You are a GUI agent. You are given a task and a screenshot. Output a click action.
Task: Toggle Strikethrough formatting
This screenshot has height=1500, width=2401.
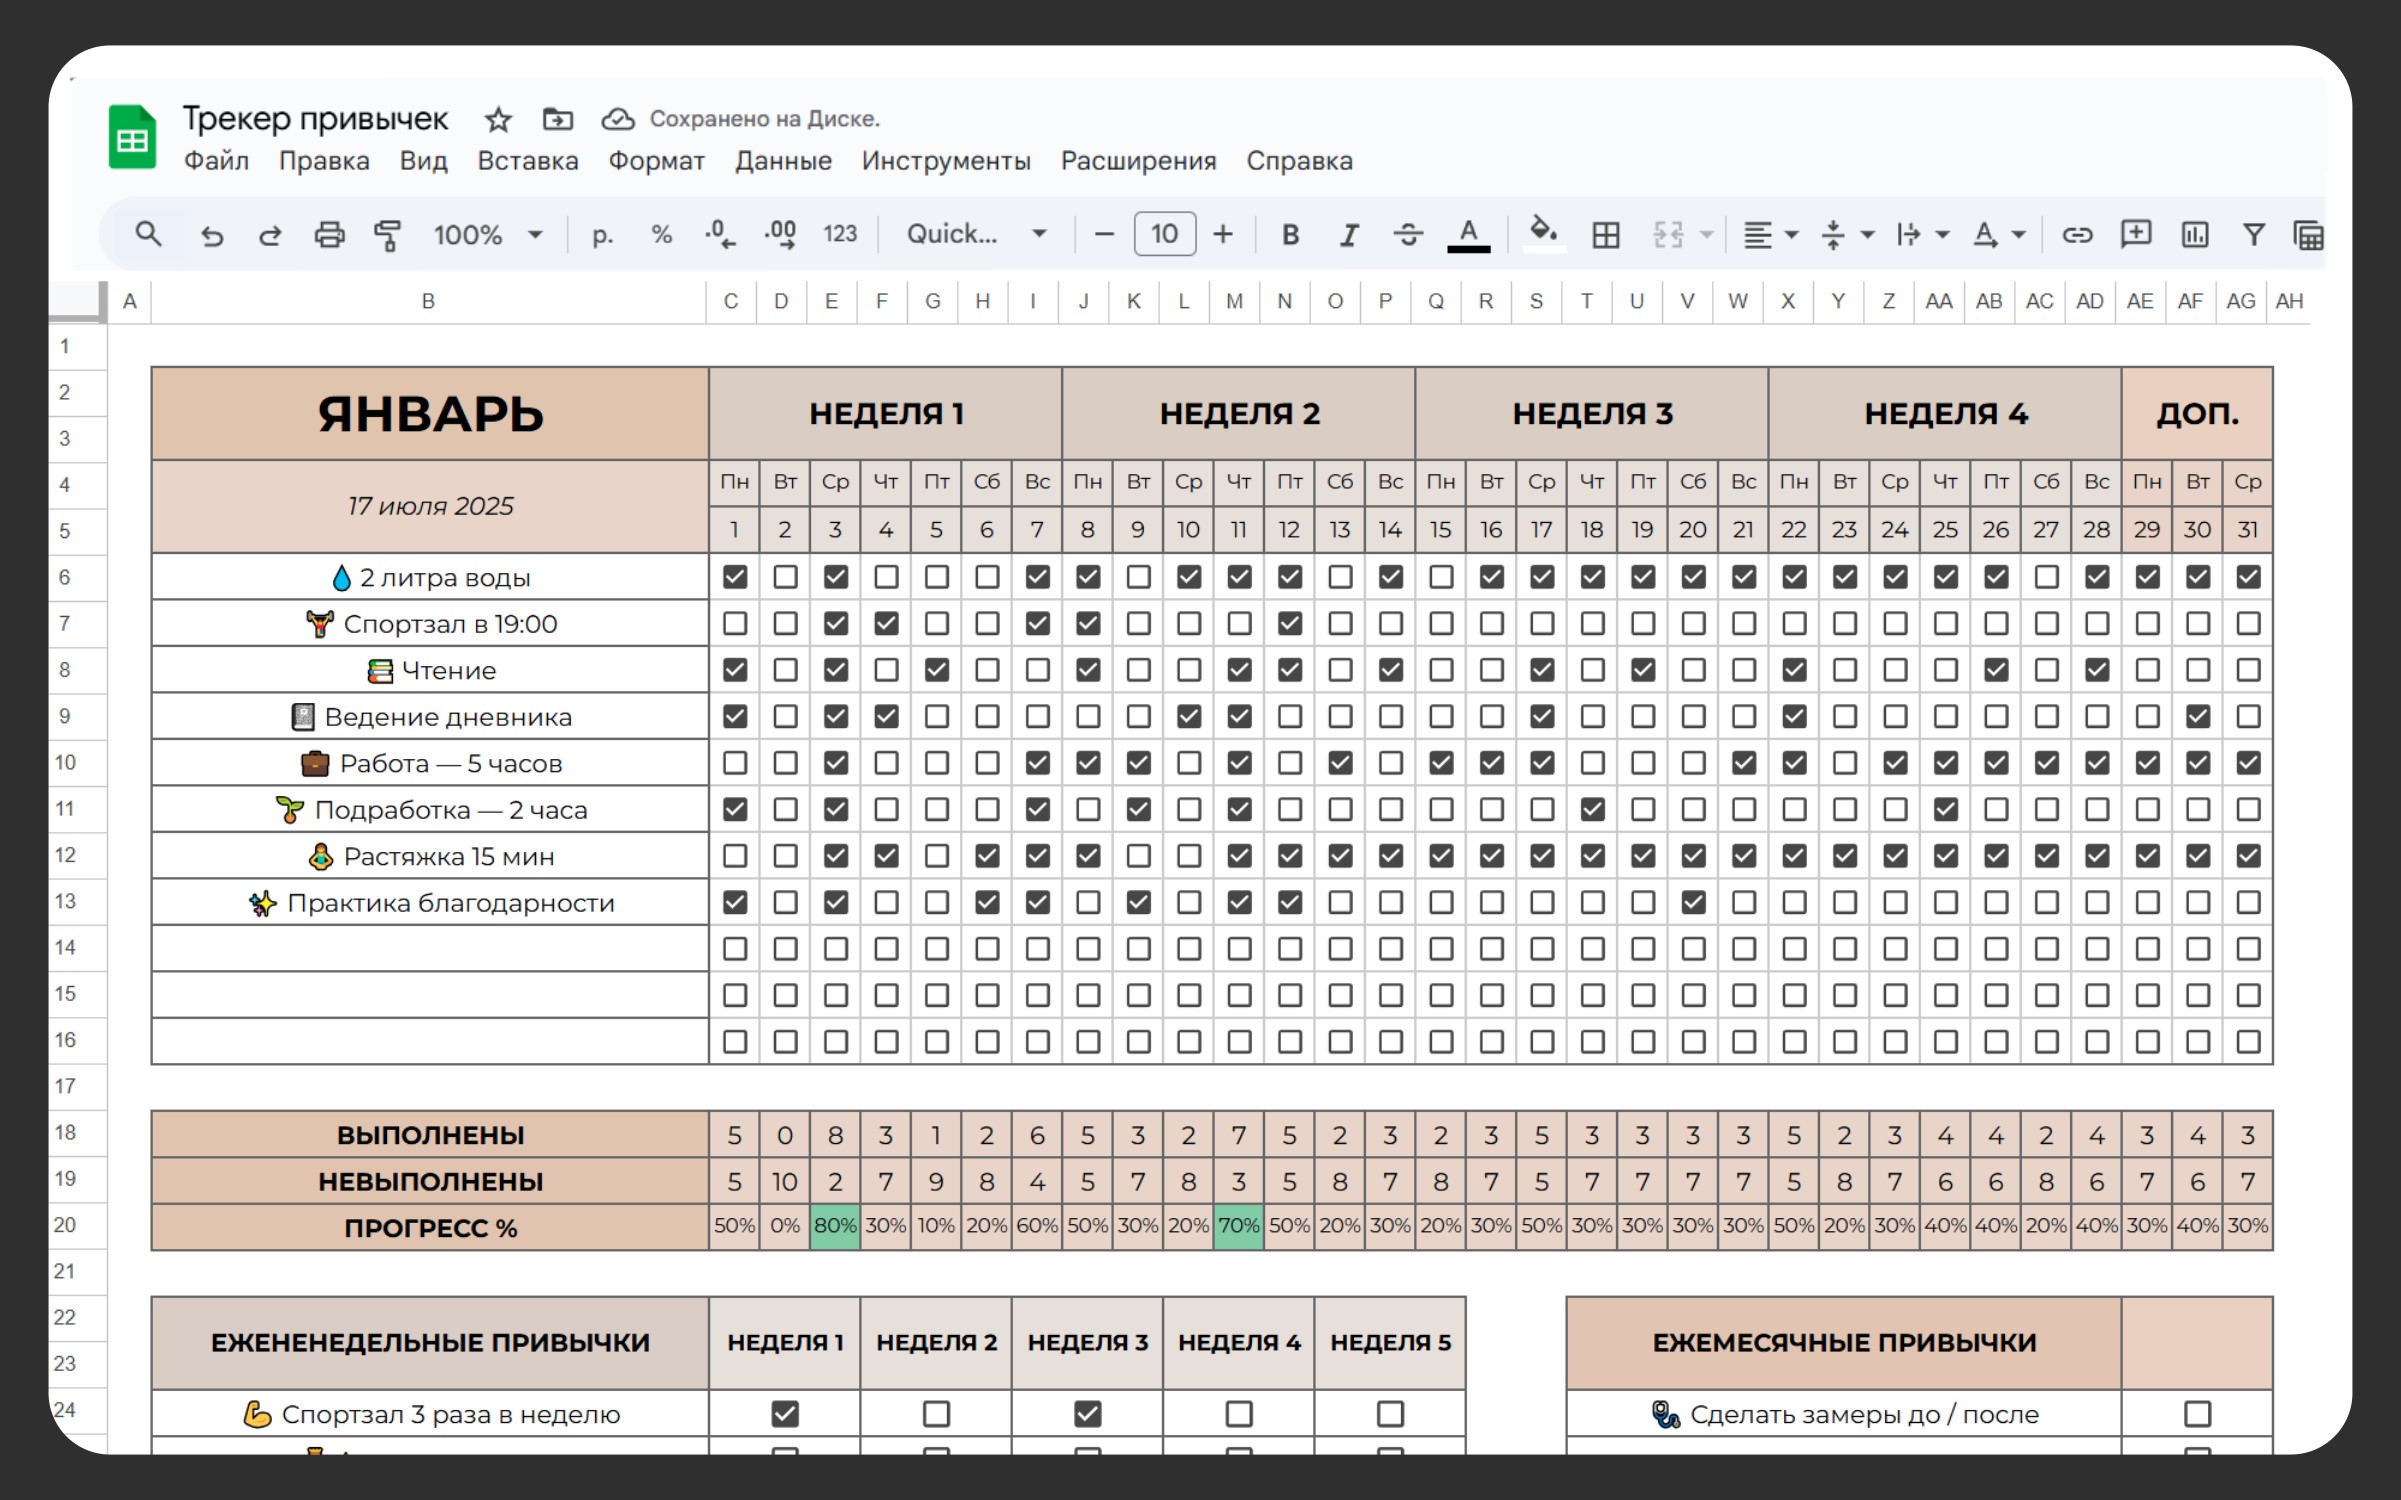coord(1408,235)
